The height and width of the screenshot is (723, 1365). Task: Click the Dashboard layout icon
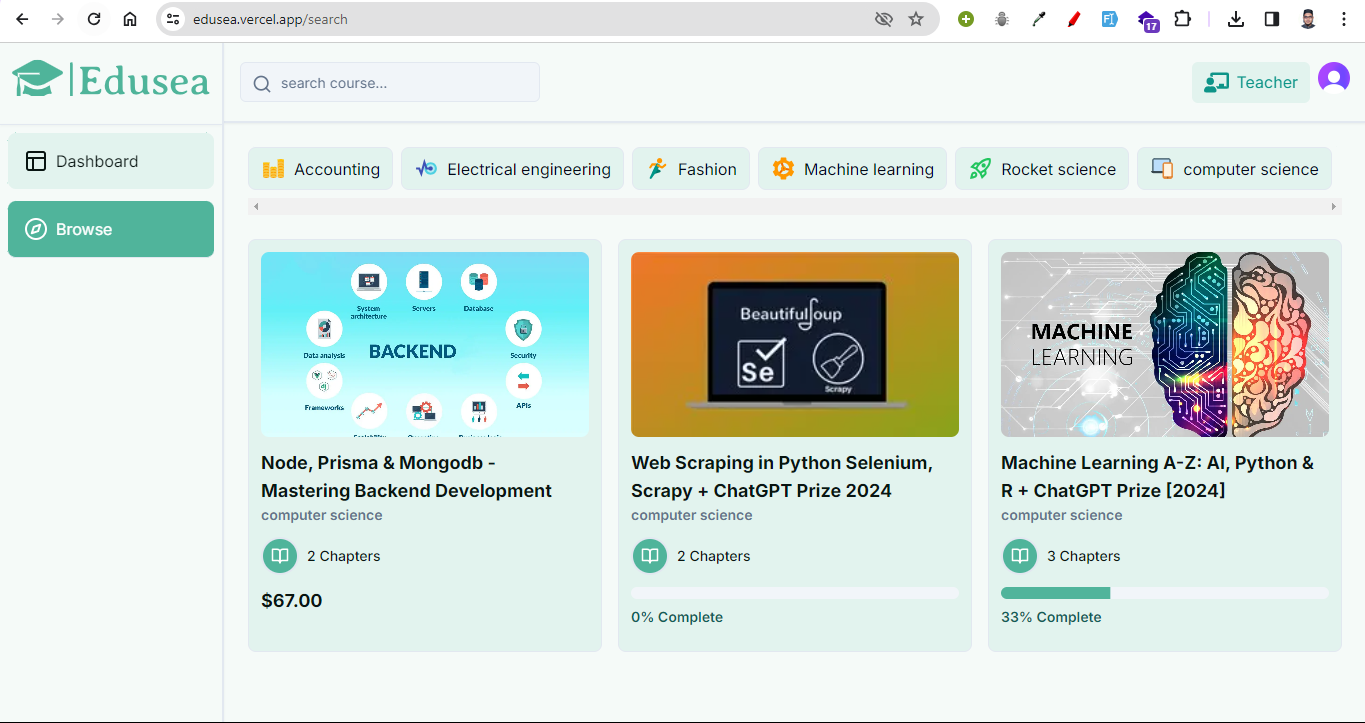[x=36, y=161]
